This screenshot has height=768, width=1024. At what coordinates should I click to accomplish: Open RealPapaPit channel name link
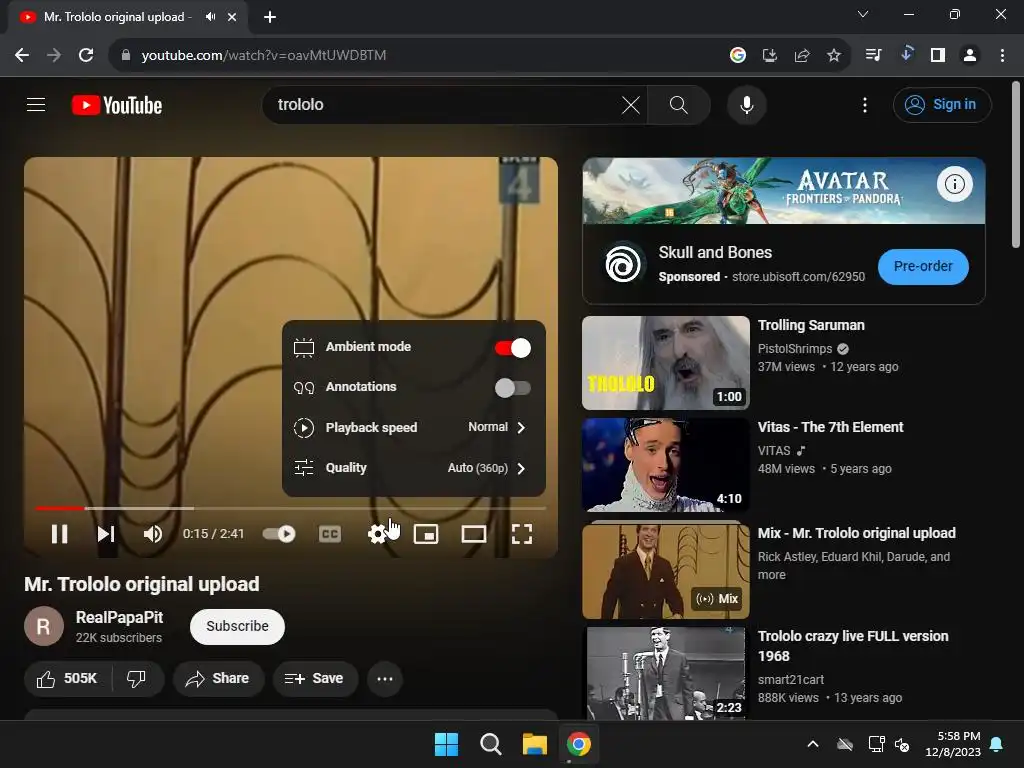(120, 617)
